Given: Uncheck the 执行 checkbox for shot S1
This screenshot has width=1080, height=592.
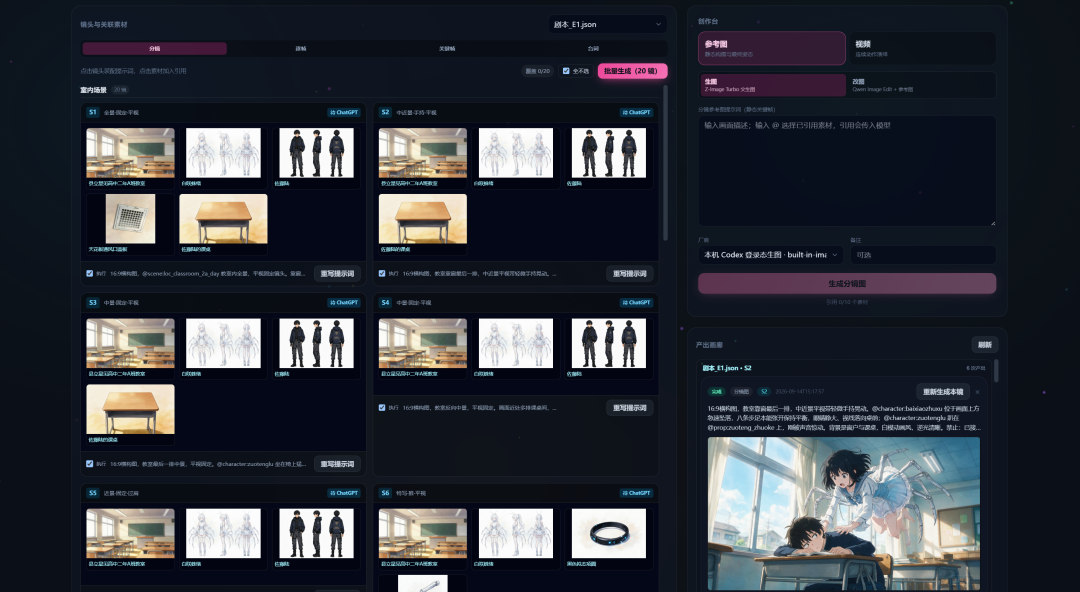Looking at the screenshot, I should pyautogui.click(x=90, y=274).
